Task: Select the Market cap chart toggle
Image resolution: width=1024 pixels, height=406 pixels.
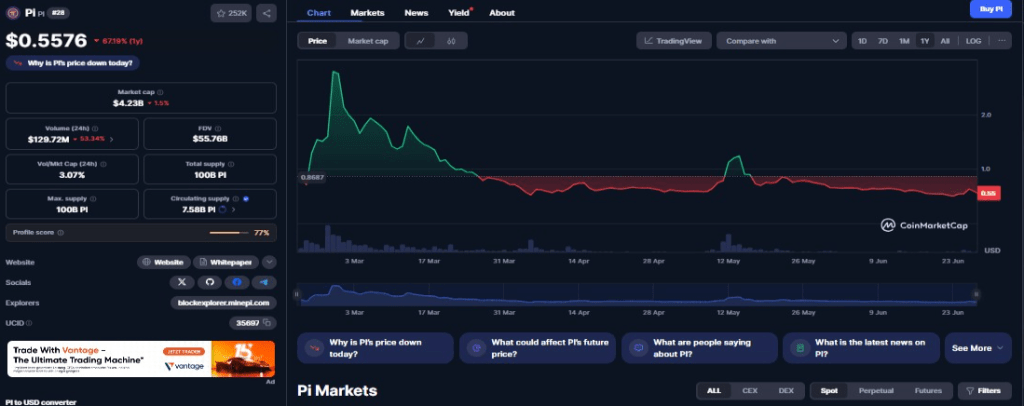Action: pos(368,40)
